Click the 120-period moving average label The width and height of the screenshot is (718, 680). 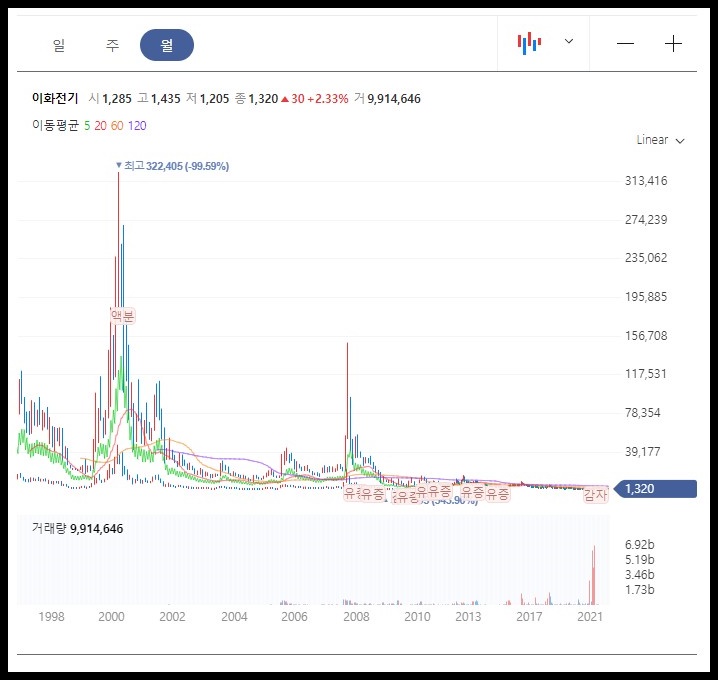coord(137,125)
